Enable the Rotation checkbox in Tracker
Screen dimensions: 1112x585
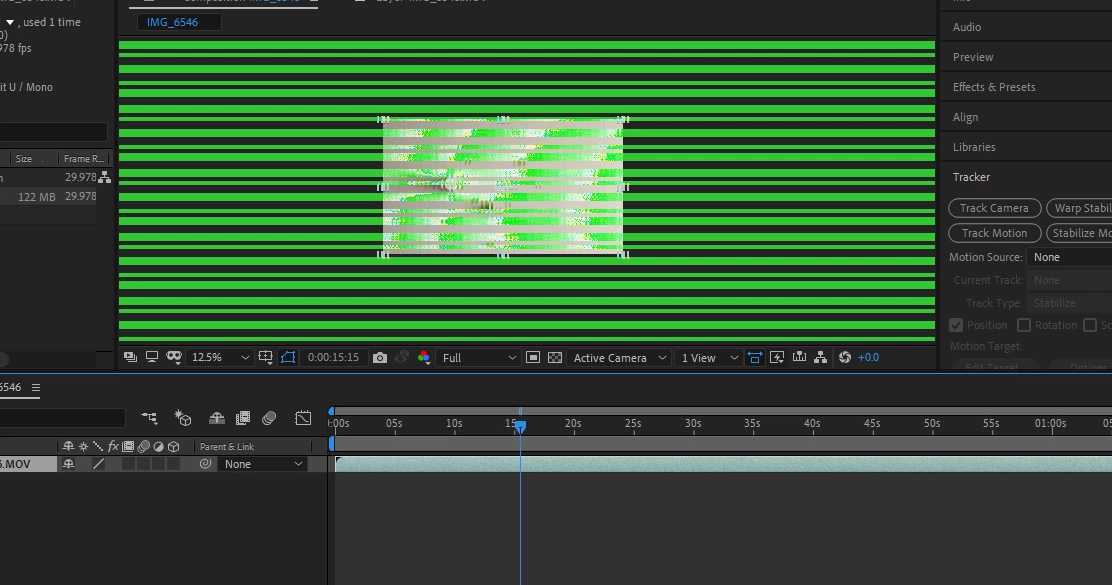[x=1024, y=325]
